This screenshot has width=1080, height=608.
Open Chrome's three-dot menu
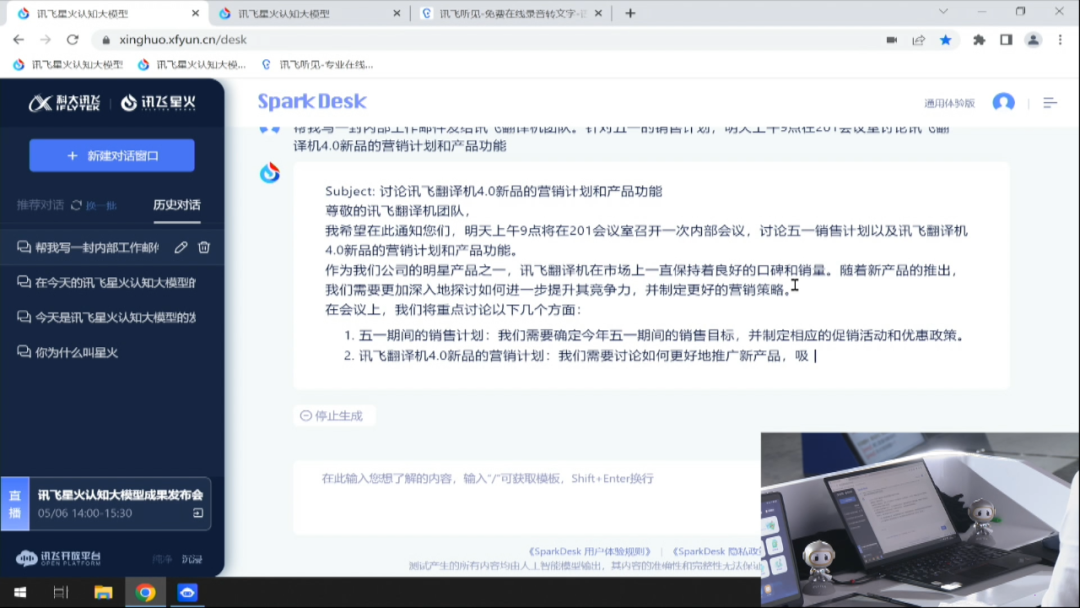pyautogui.click(x=1060, y=40)
